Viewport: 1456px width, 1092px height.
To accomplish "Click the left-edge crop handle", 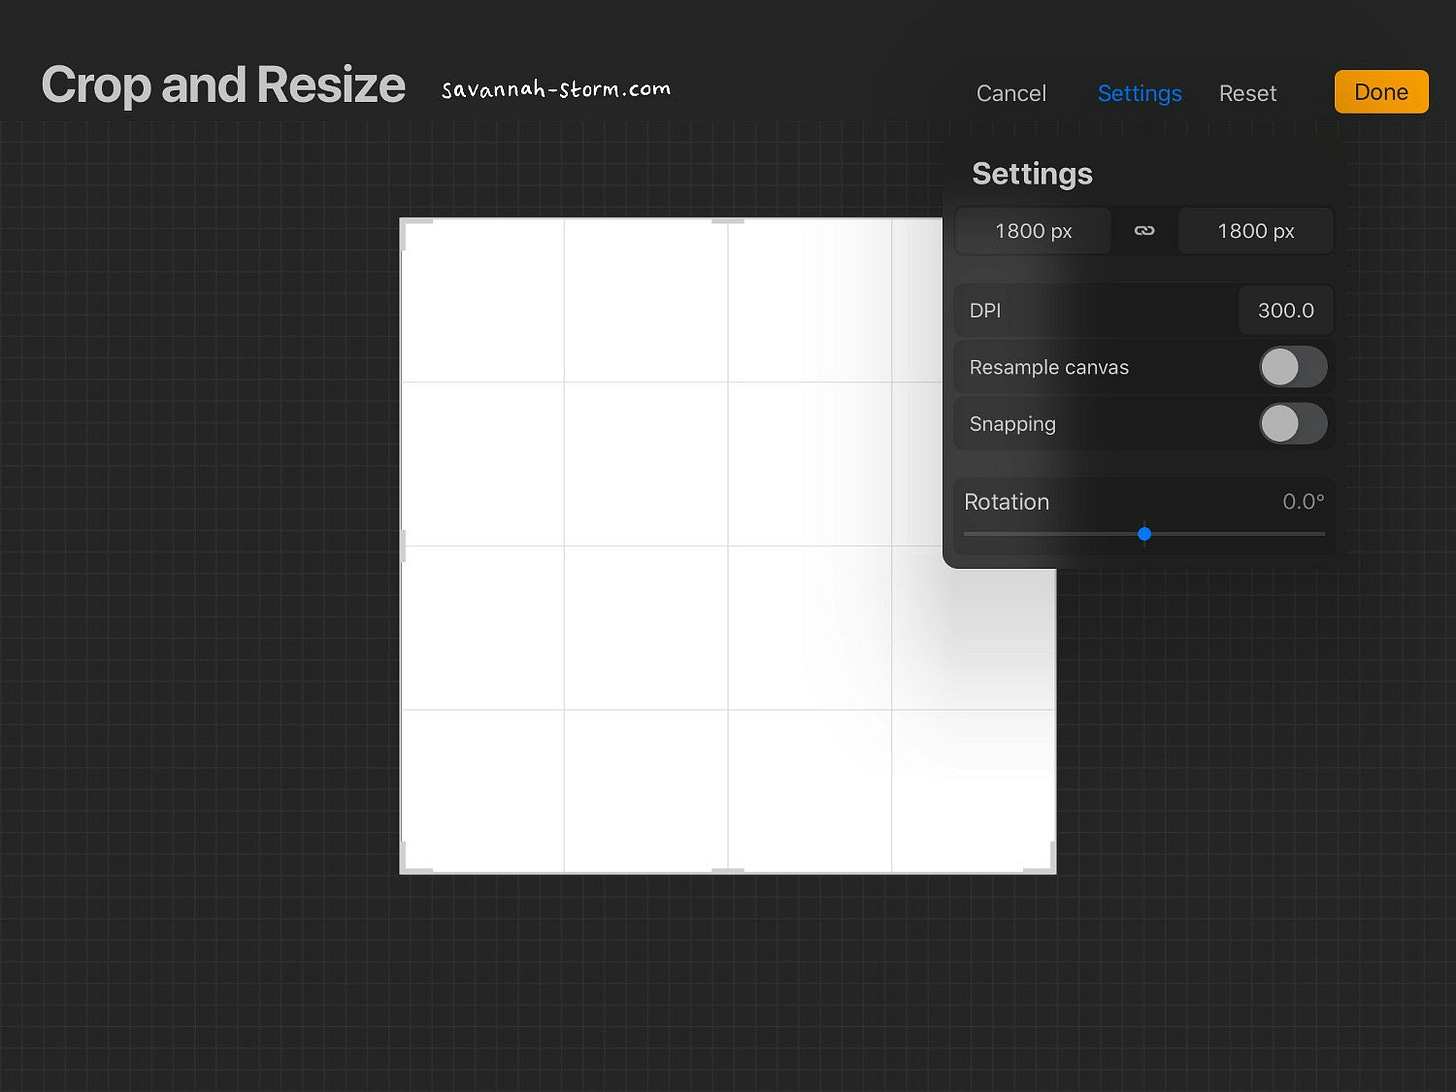I will 404,546.
